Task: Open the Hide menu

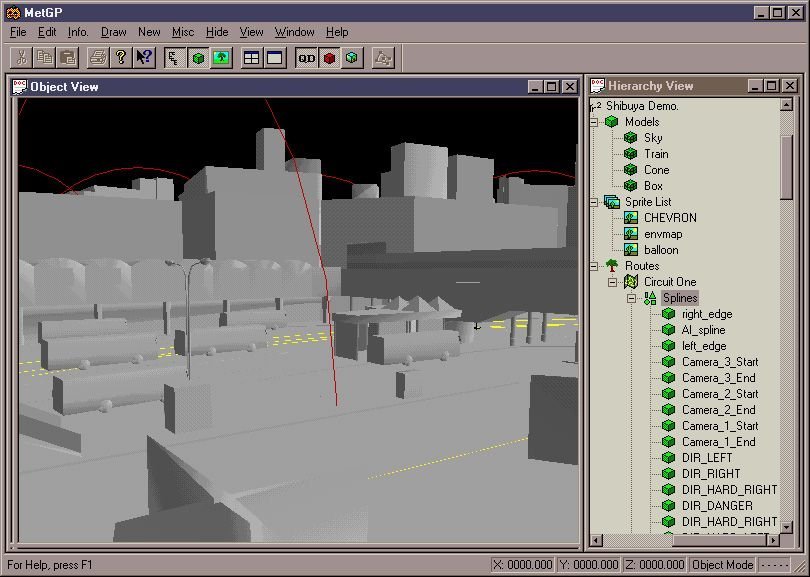Action: pyautogui.click(x=217, y=32)
